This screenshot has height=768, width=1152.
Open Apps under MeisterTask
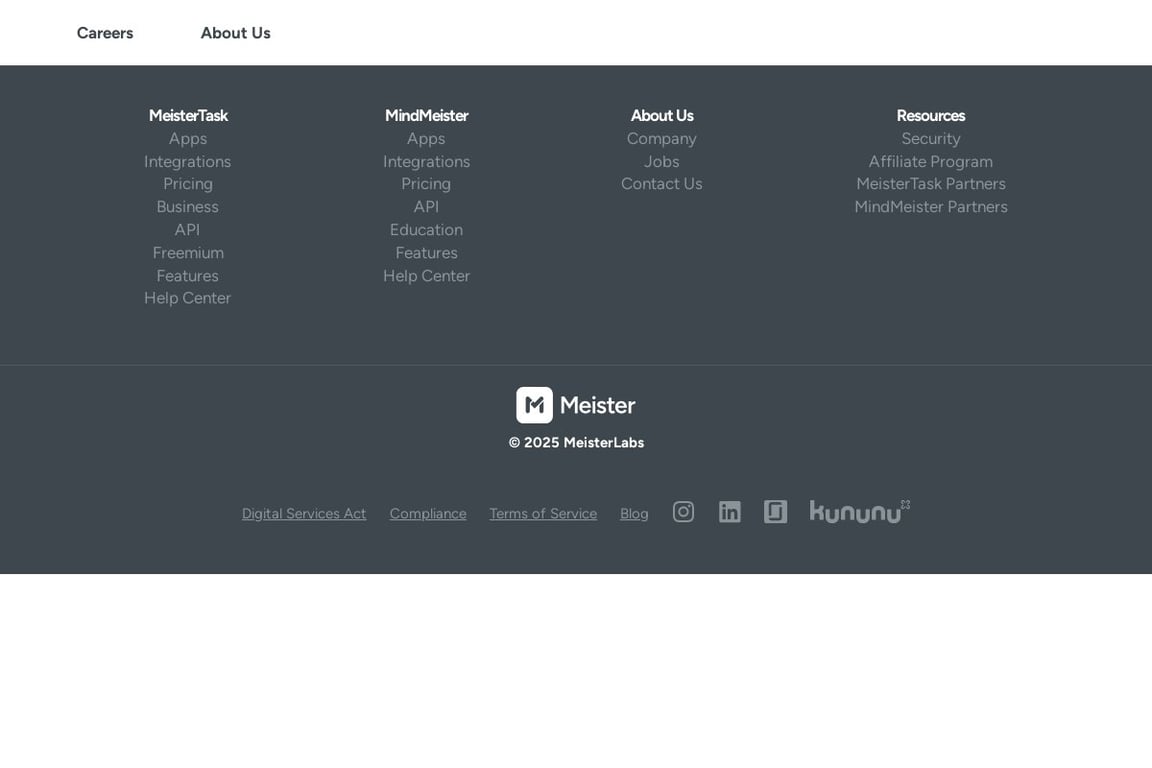pyautogui.click(x=188, y=139)
